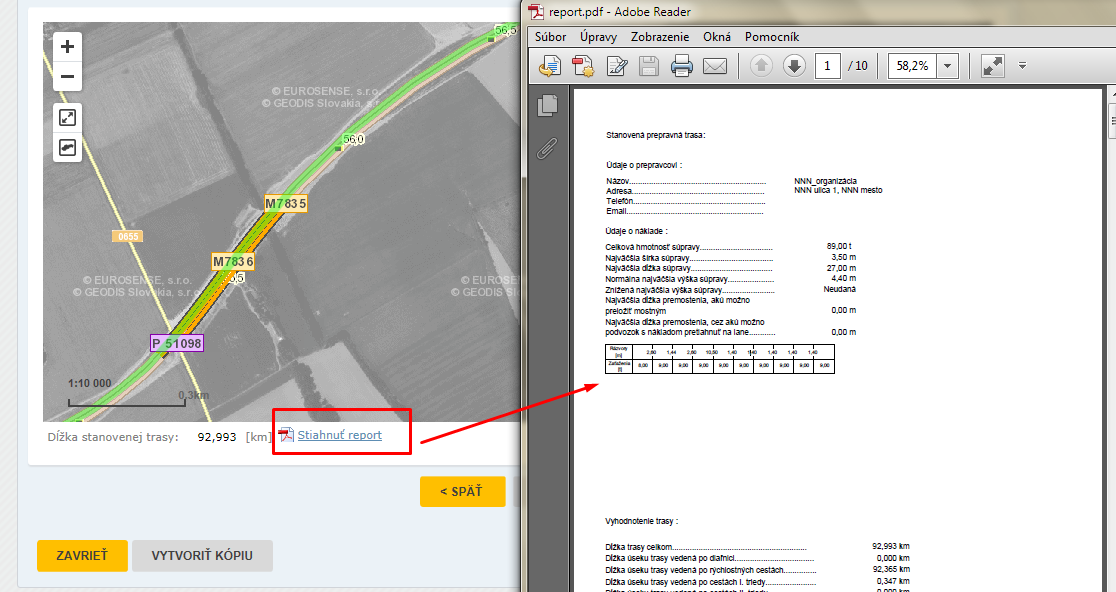Open the Zobrazenie menu
Image resolution: width=1116 pixels, height=592 pixels.
660,37
